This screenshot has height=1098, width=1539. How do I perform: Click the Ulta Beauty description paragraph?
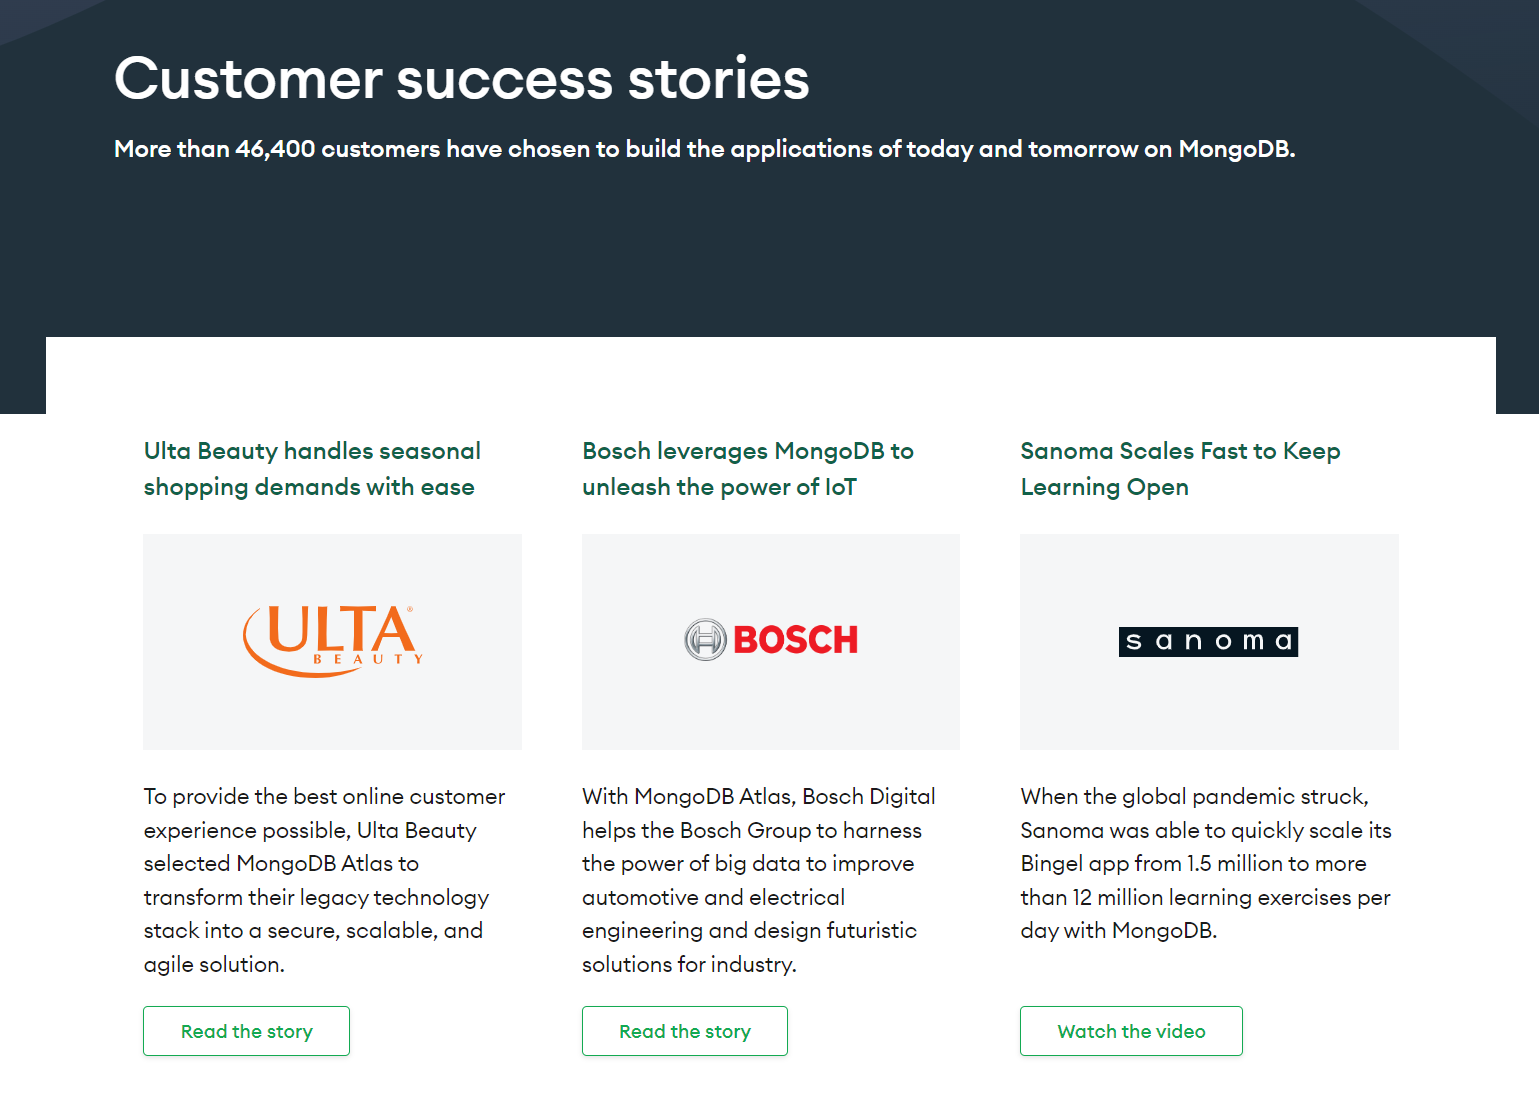click(324, 880)
